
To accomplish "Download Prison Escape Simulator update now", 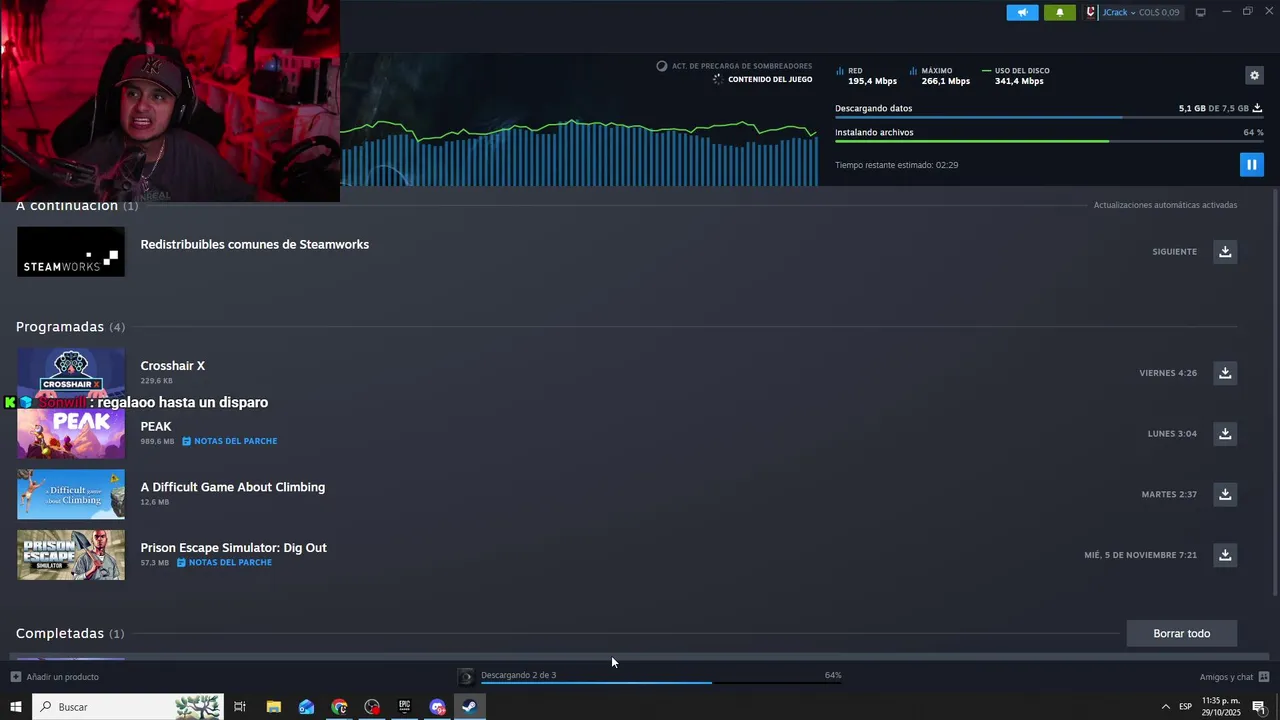I will tap(1225, 554).
